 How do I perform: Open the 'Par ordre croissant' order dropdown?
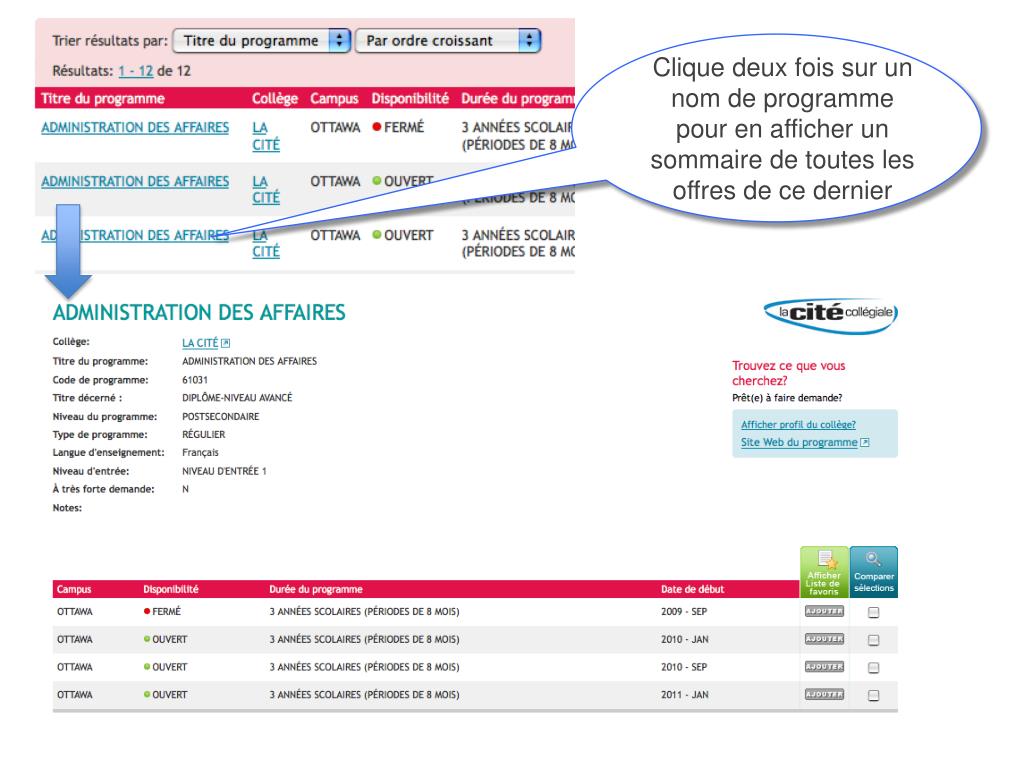click(447, 40)
